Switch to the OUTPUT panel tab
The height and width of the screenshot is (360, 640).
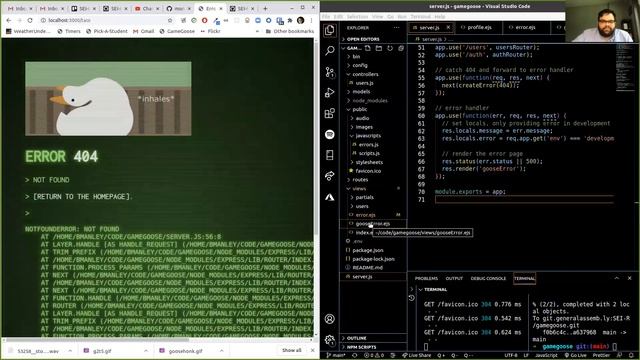click(454, 278)
